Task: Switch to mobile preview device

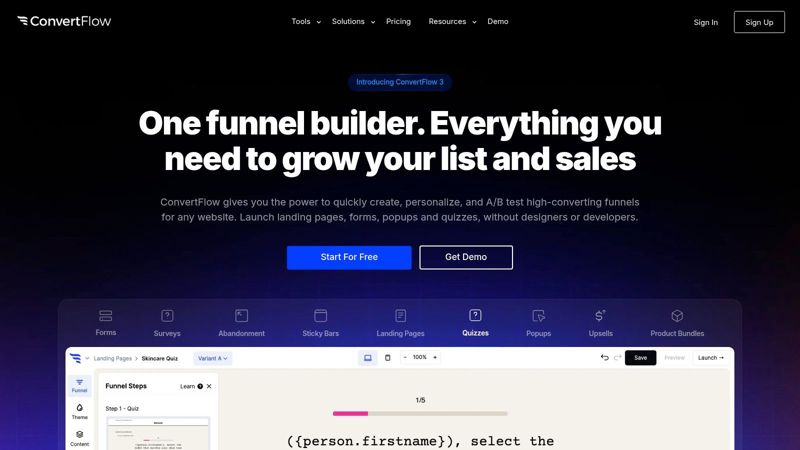Action: click(x=388, y=358)
